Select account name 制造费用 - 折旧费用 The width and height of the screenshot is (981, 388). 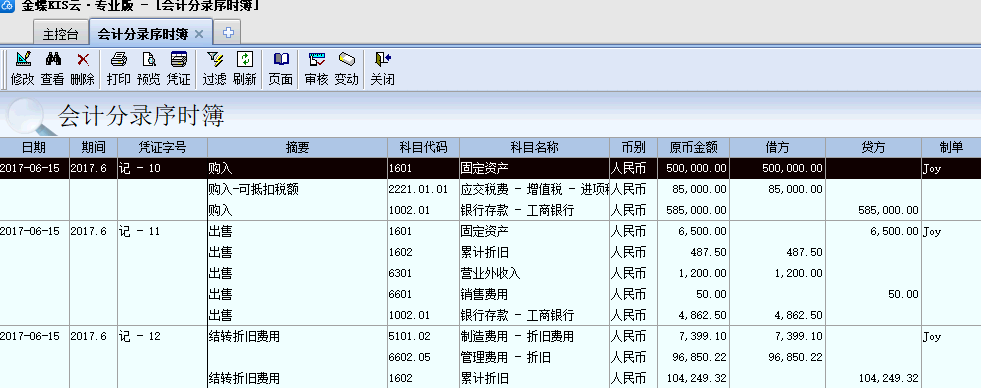[x=517, y=337]
